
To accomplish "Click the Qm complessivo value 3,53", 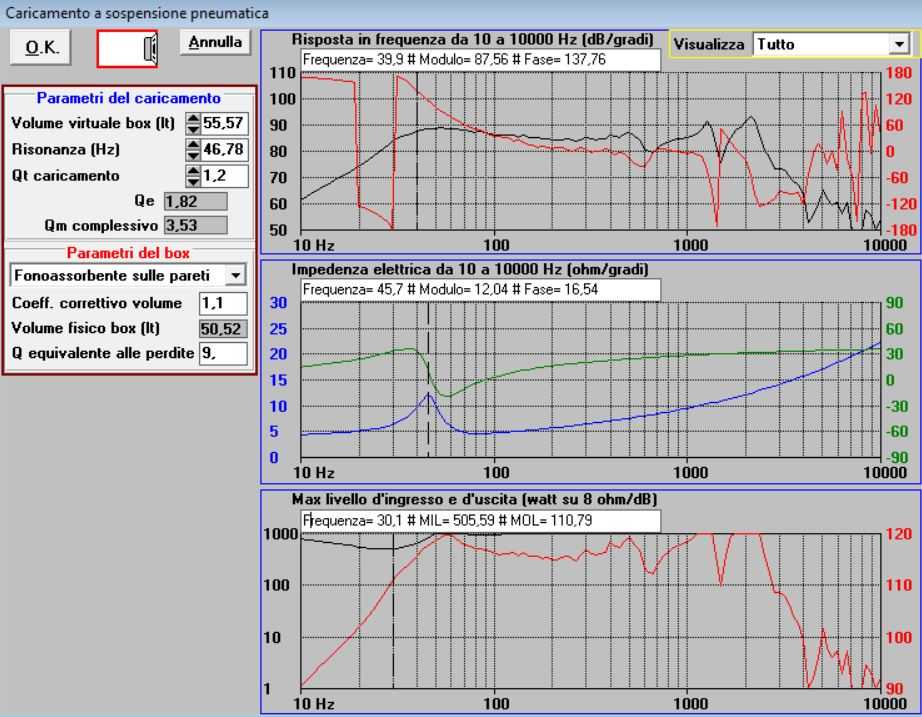I will coord(195,225).
